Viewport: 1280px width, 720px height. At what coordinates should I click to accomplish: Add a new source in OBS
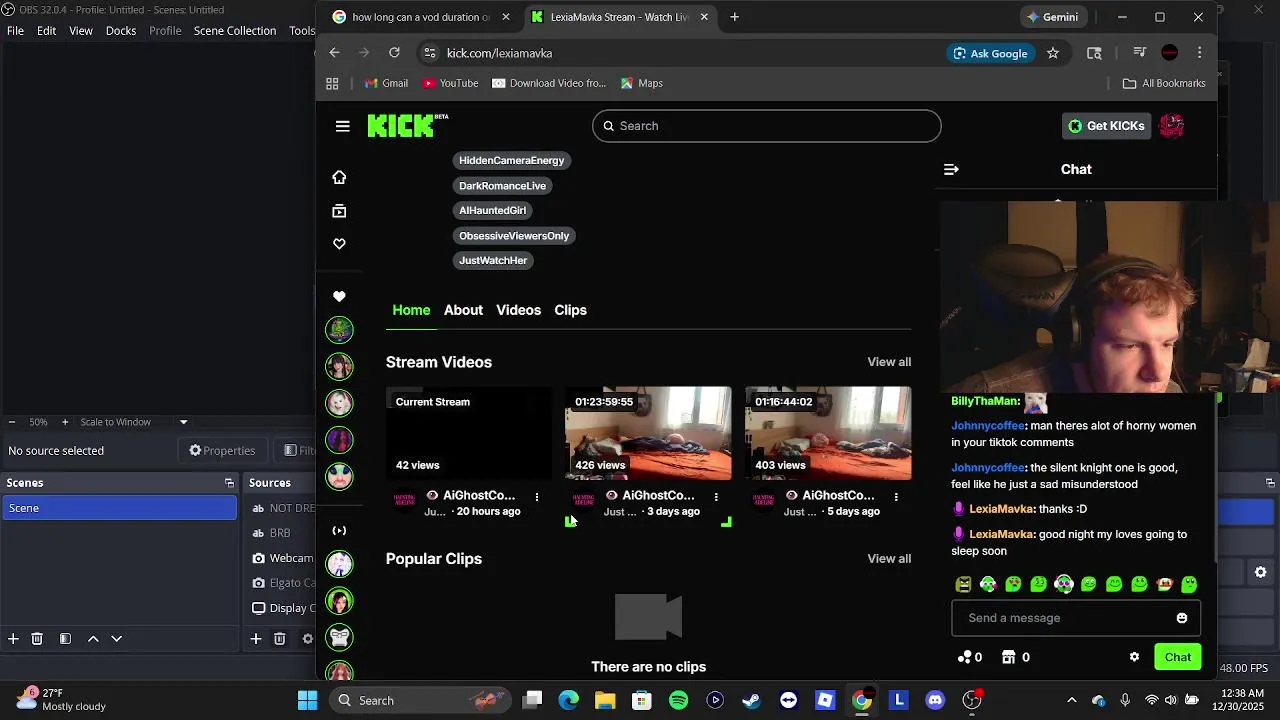[x=256, y=639]
